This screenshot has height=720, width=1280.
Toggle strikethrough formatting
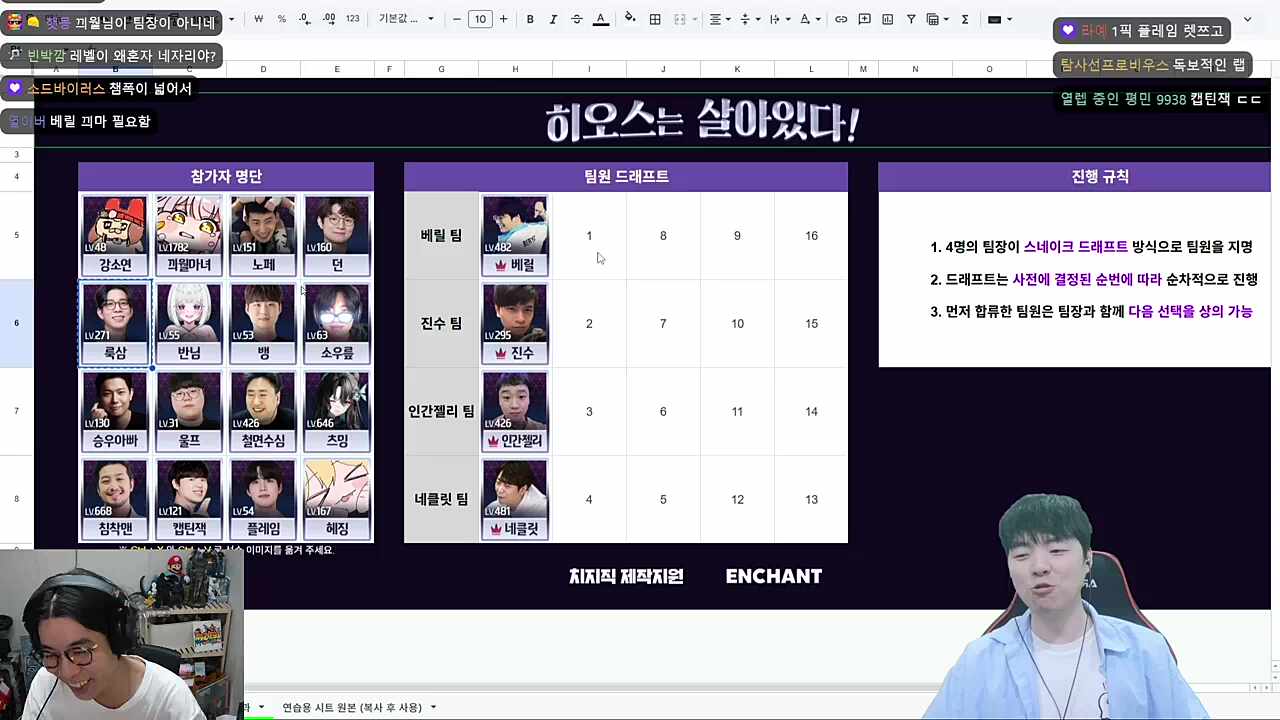tap(577, 19)
